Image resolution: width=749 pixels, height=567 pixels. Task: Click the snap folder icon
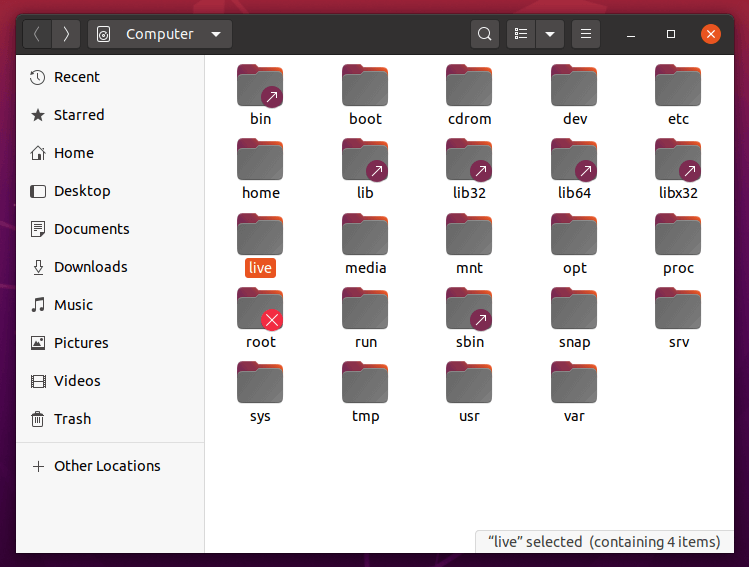pyautogui.click(x=574, y=309)
